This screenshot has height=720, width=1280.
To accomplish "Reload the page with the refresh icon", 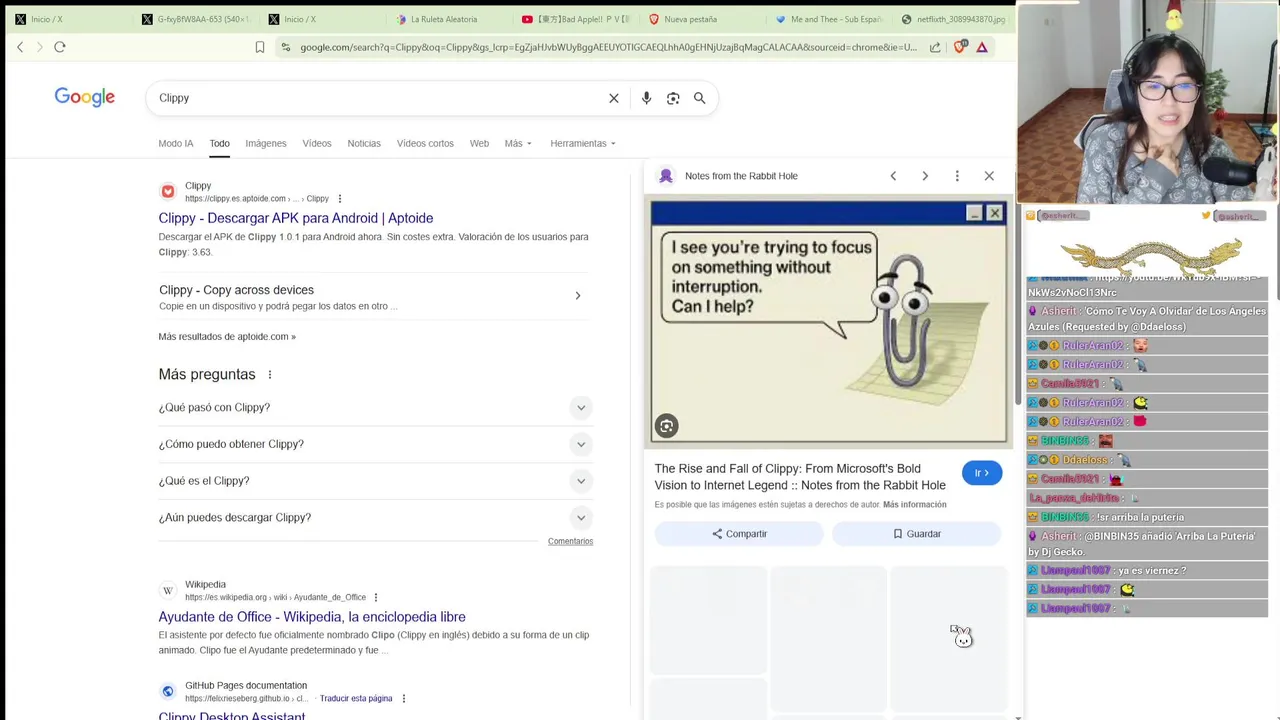I will (60, 47).
